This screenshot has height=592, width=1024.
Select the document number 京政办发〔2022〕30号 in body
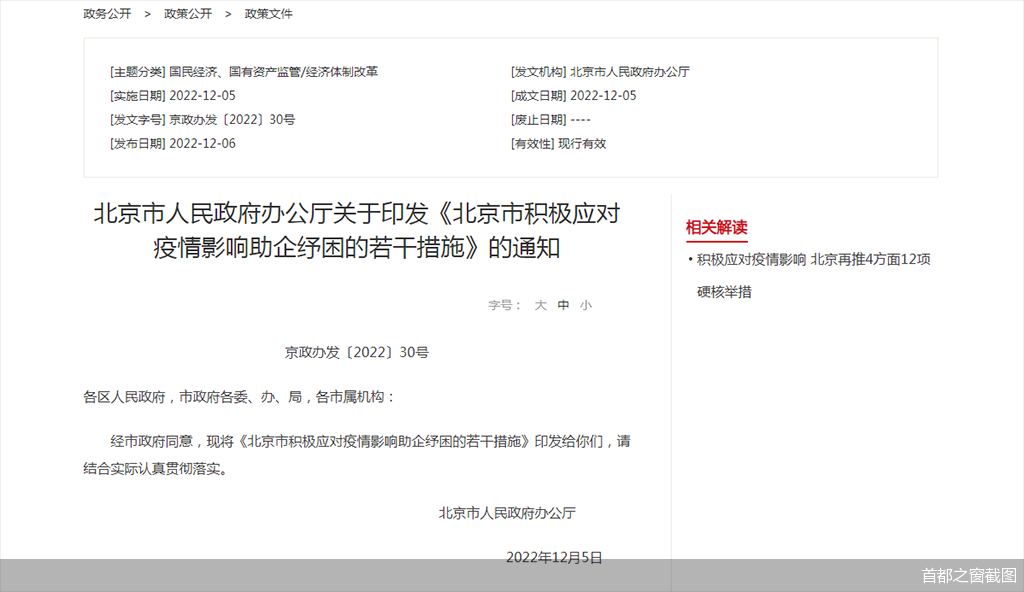coord(357,351)
